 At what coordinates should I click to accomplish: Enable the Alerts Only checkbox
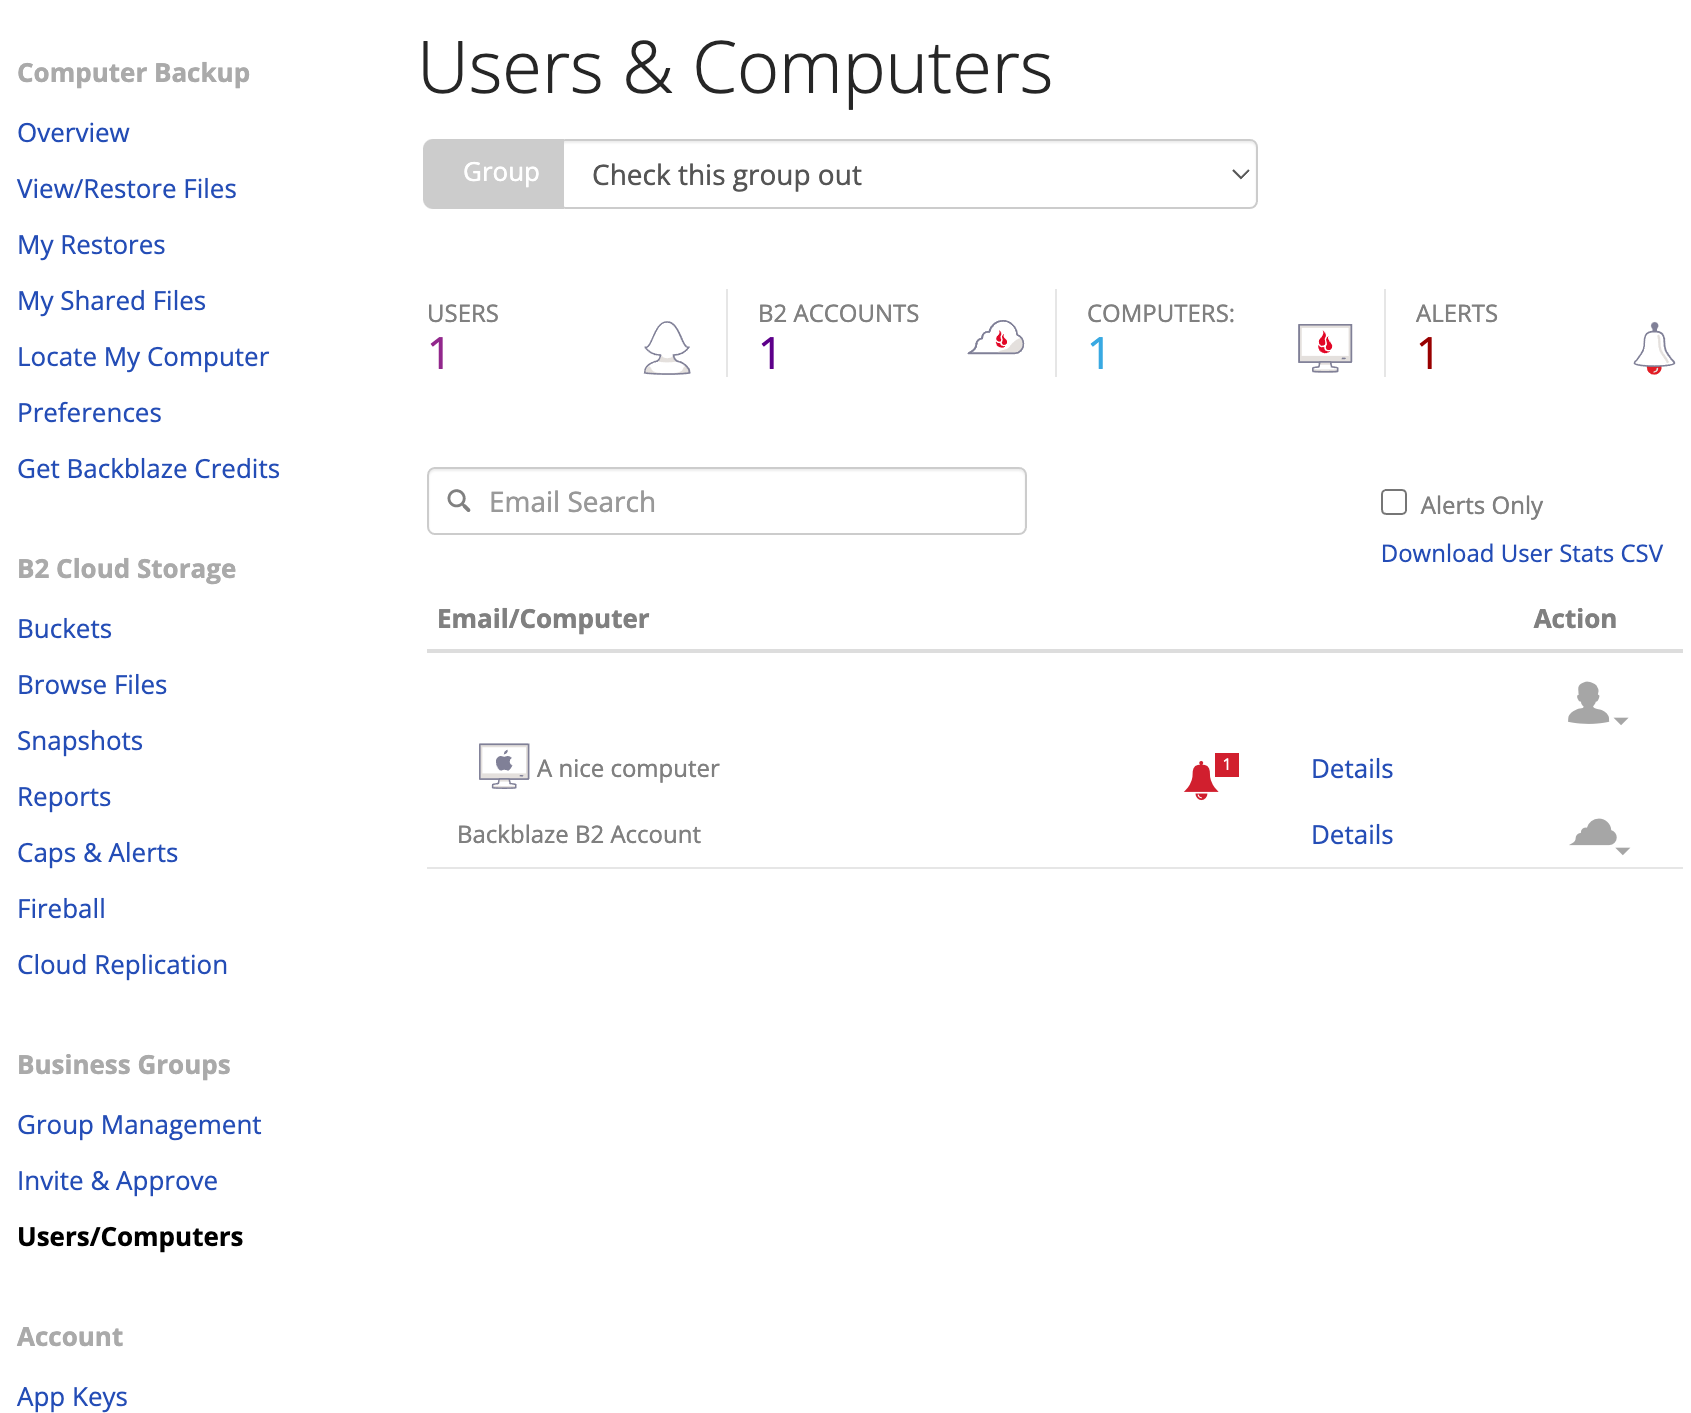coord(1394,502)
